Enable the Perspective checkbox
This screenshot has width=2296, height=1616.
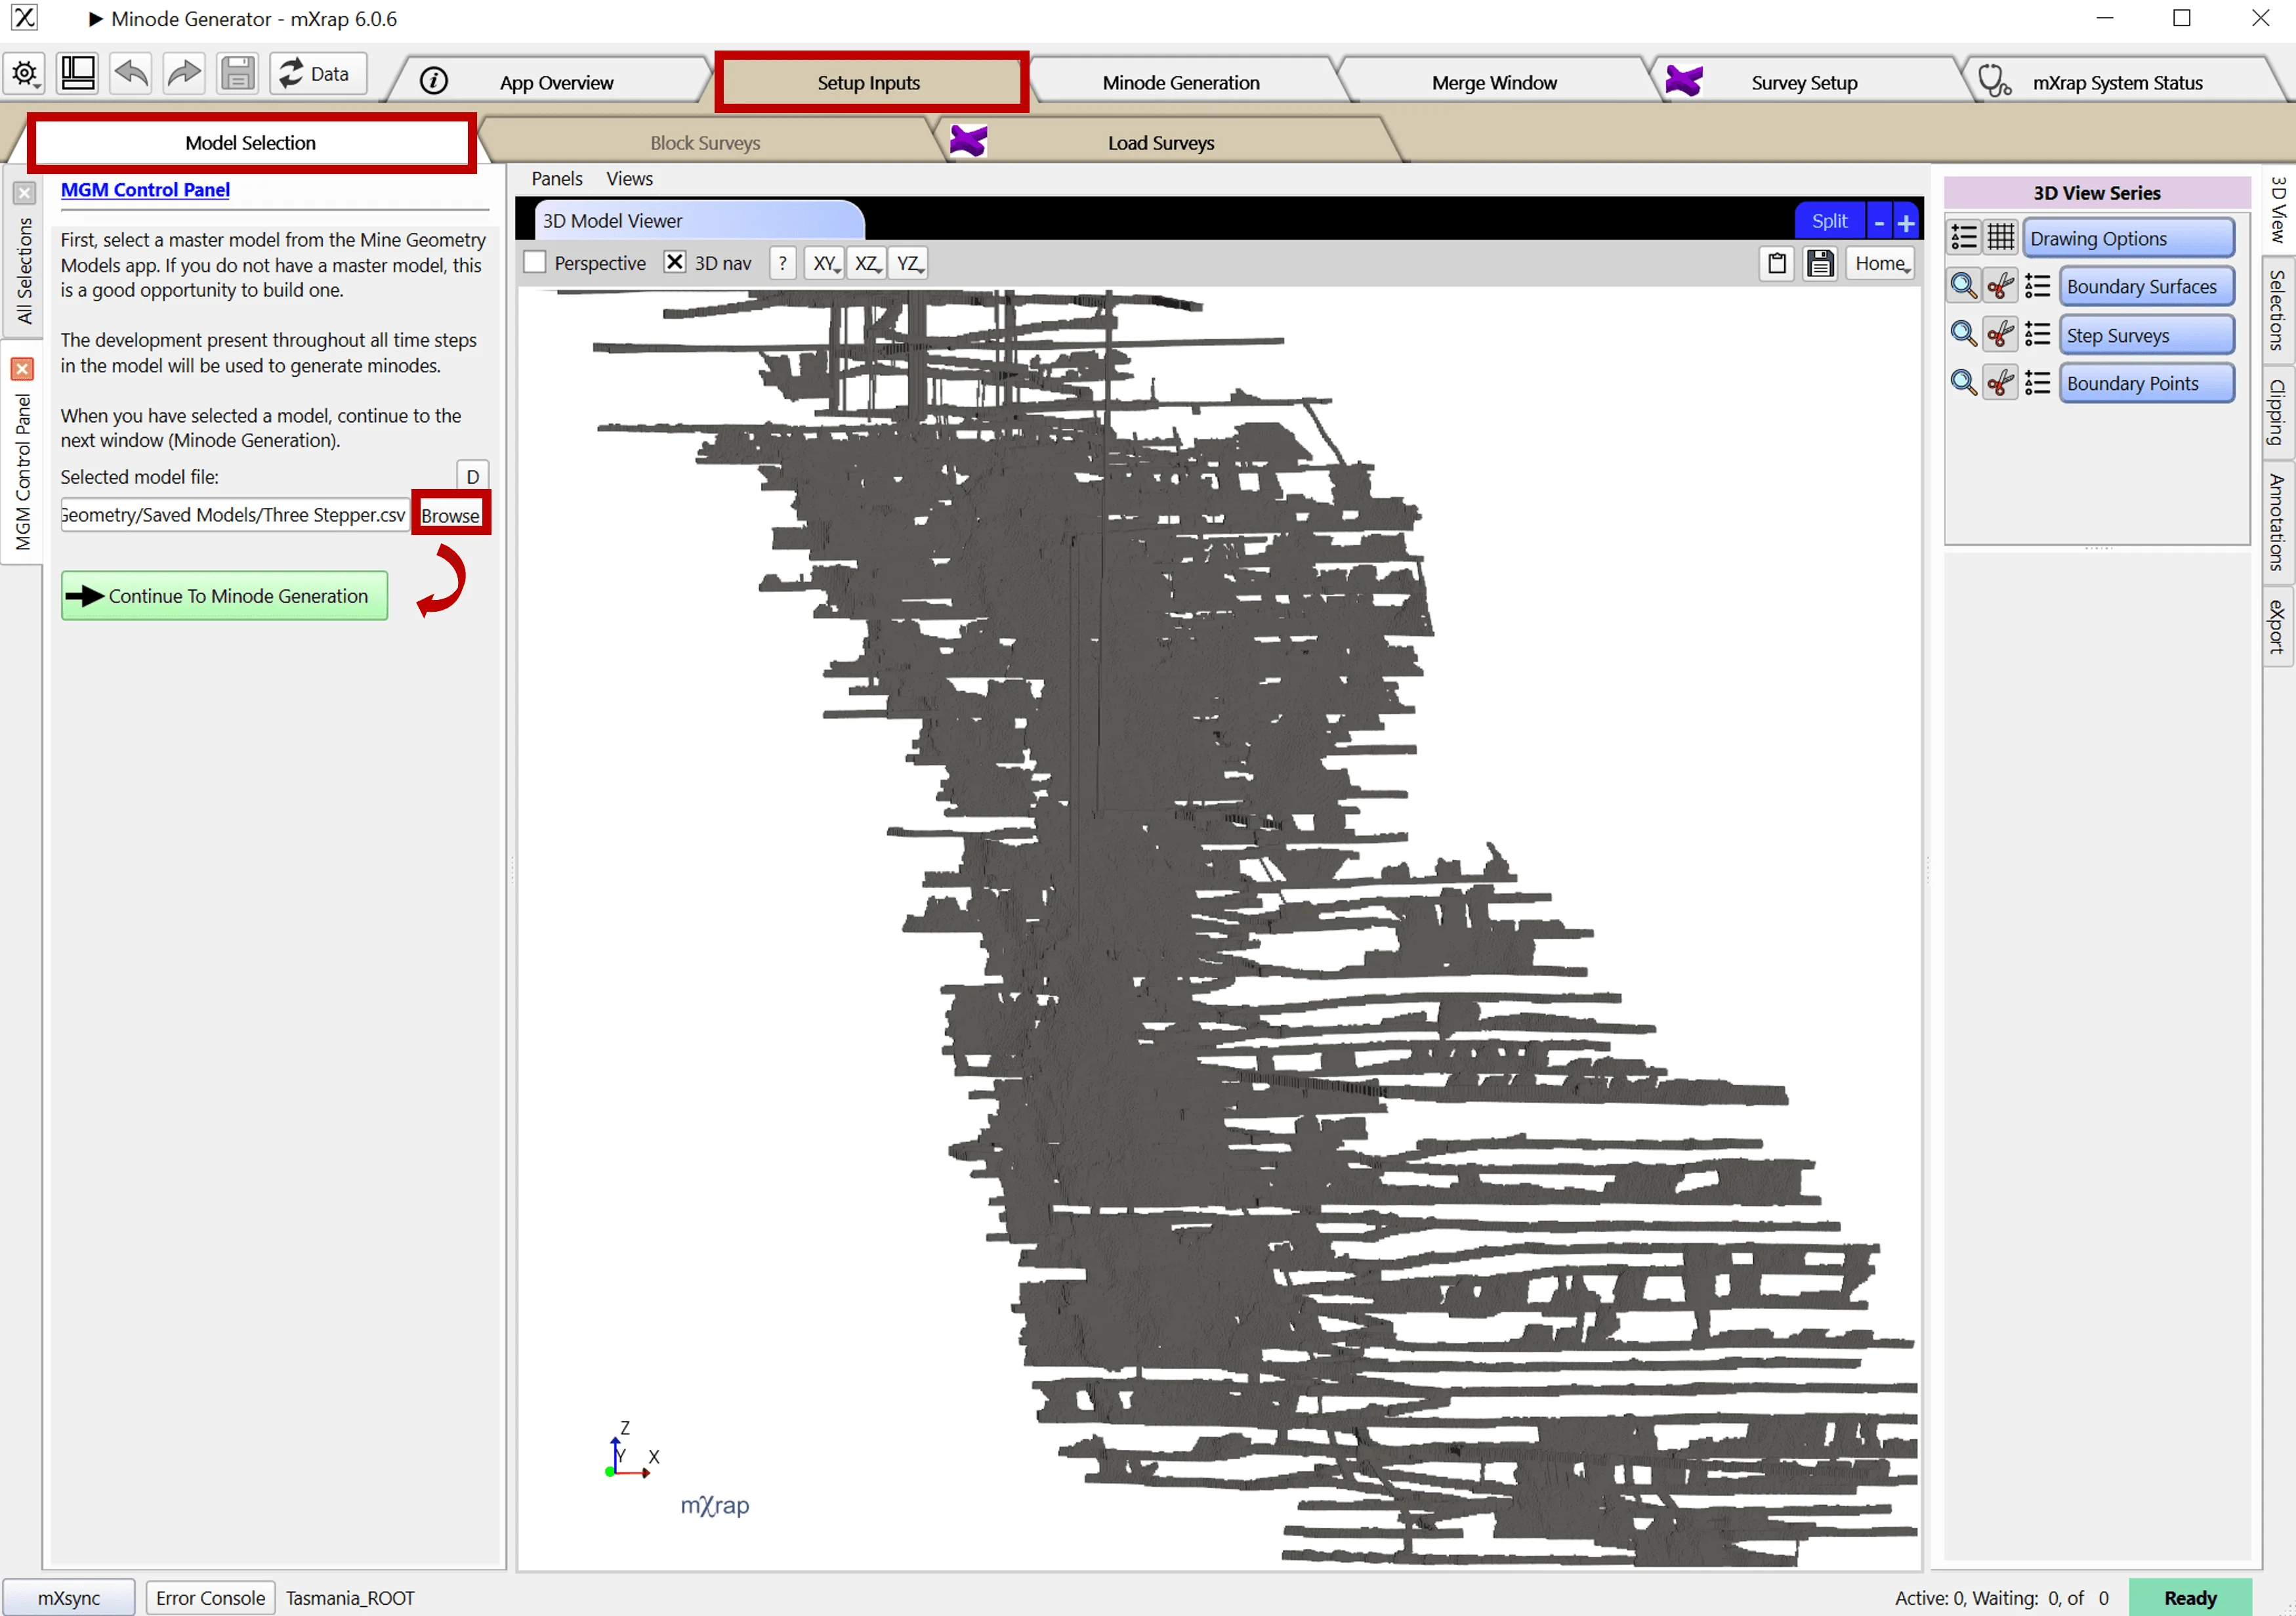coord(536,263)
